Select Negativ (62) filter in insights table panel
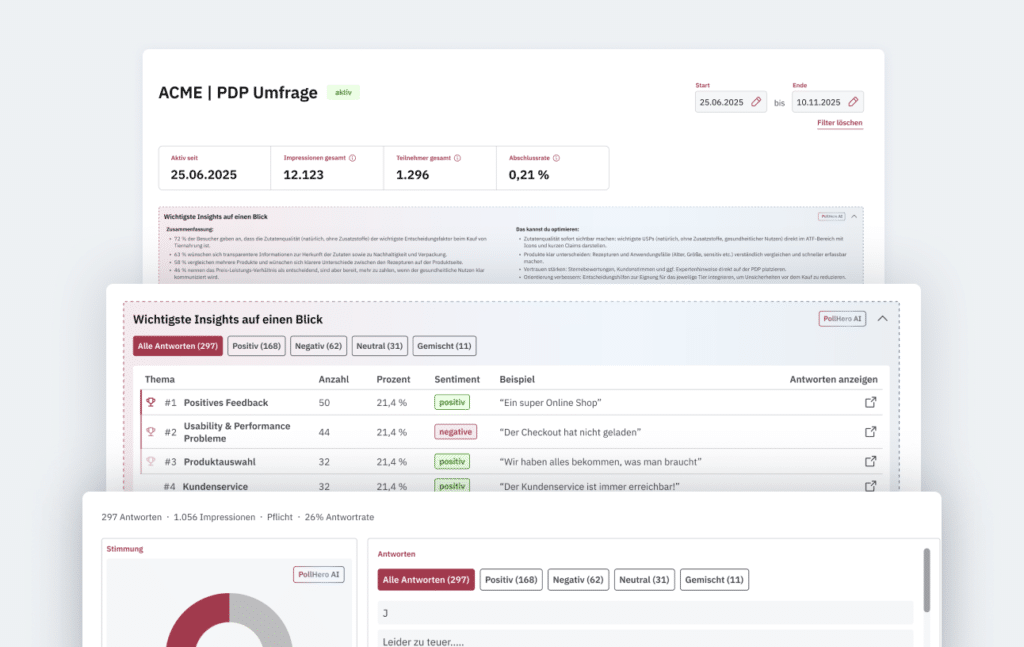1024x647 pixels. pos(318,346)
